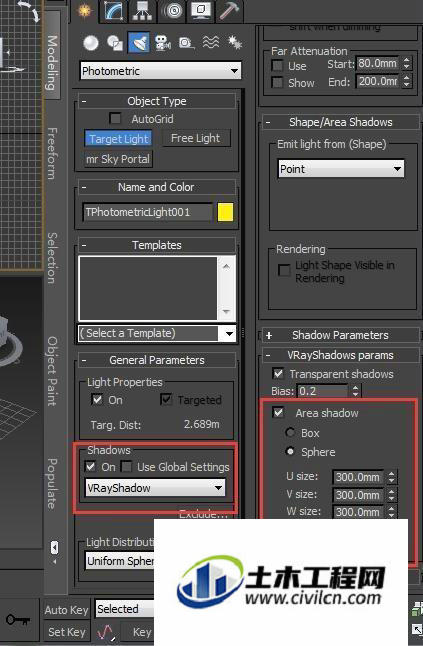Toggle the Area shadow checkbox
Image resolution: width=423 pixels, height=646 pixels.
(278, 412)
